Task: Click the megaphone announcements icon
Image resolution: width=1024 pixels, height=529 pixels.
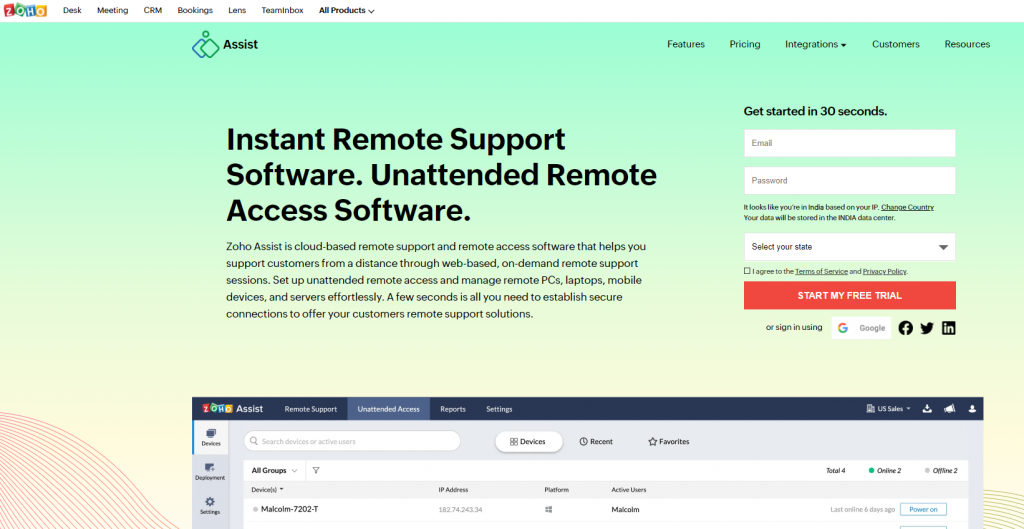Action: pyautogui.click(x=950, y=409)
